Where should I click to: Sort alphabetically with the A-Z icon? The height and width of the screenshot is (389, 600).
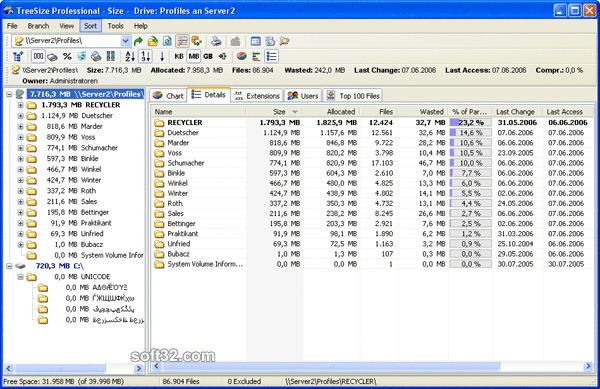[130, 57]
